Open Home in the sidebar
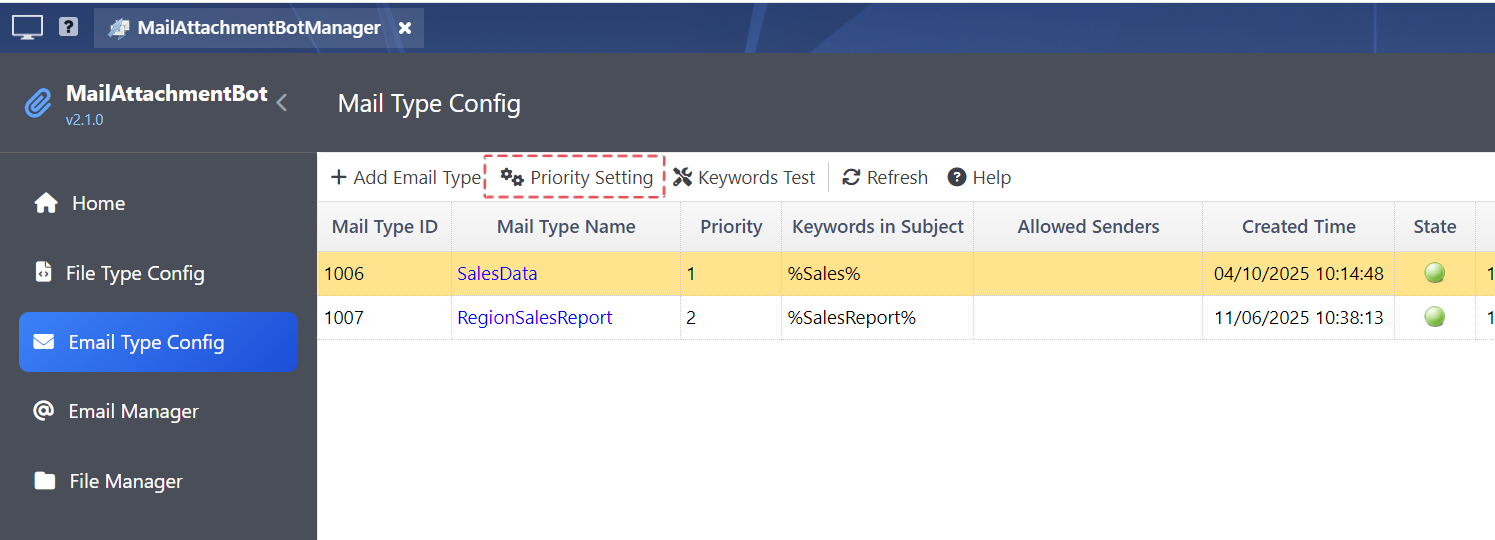 [x=98, y=203]
